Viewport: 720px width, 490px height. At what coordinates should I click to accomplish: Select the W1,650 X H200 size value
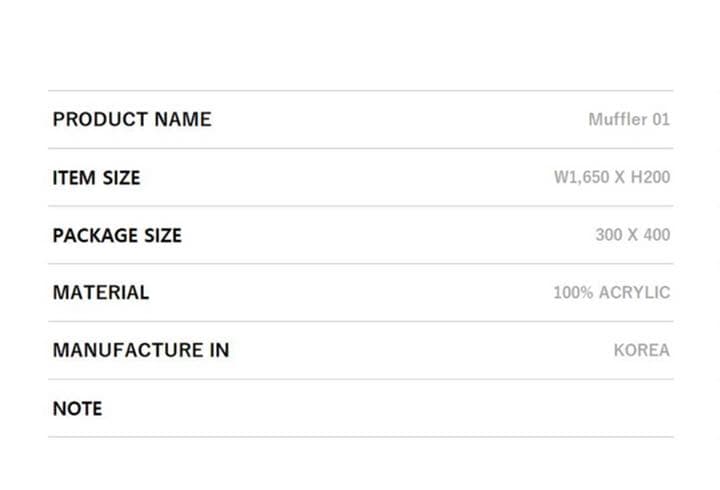(612, 178)
